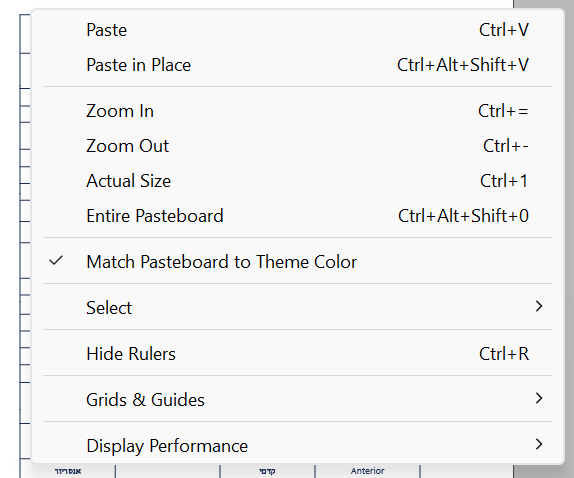Select Actual Size view
The height and width of the screenshot is (478, 574).
point(297,181)
